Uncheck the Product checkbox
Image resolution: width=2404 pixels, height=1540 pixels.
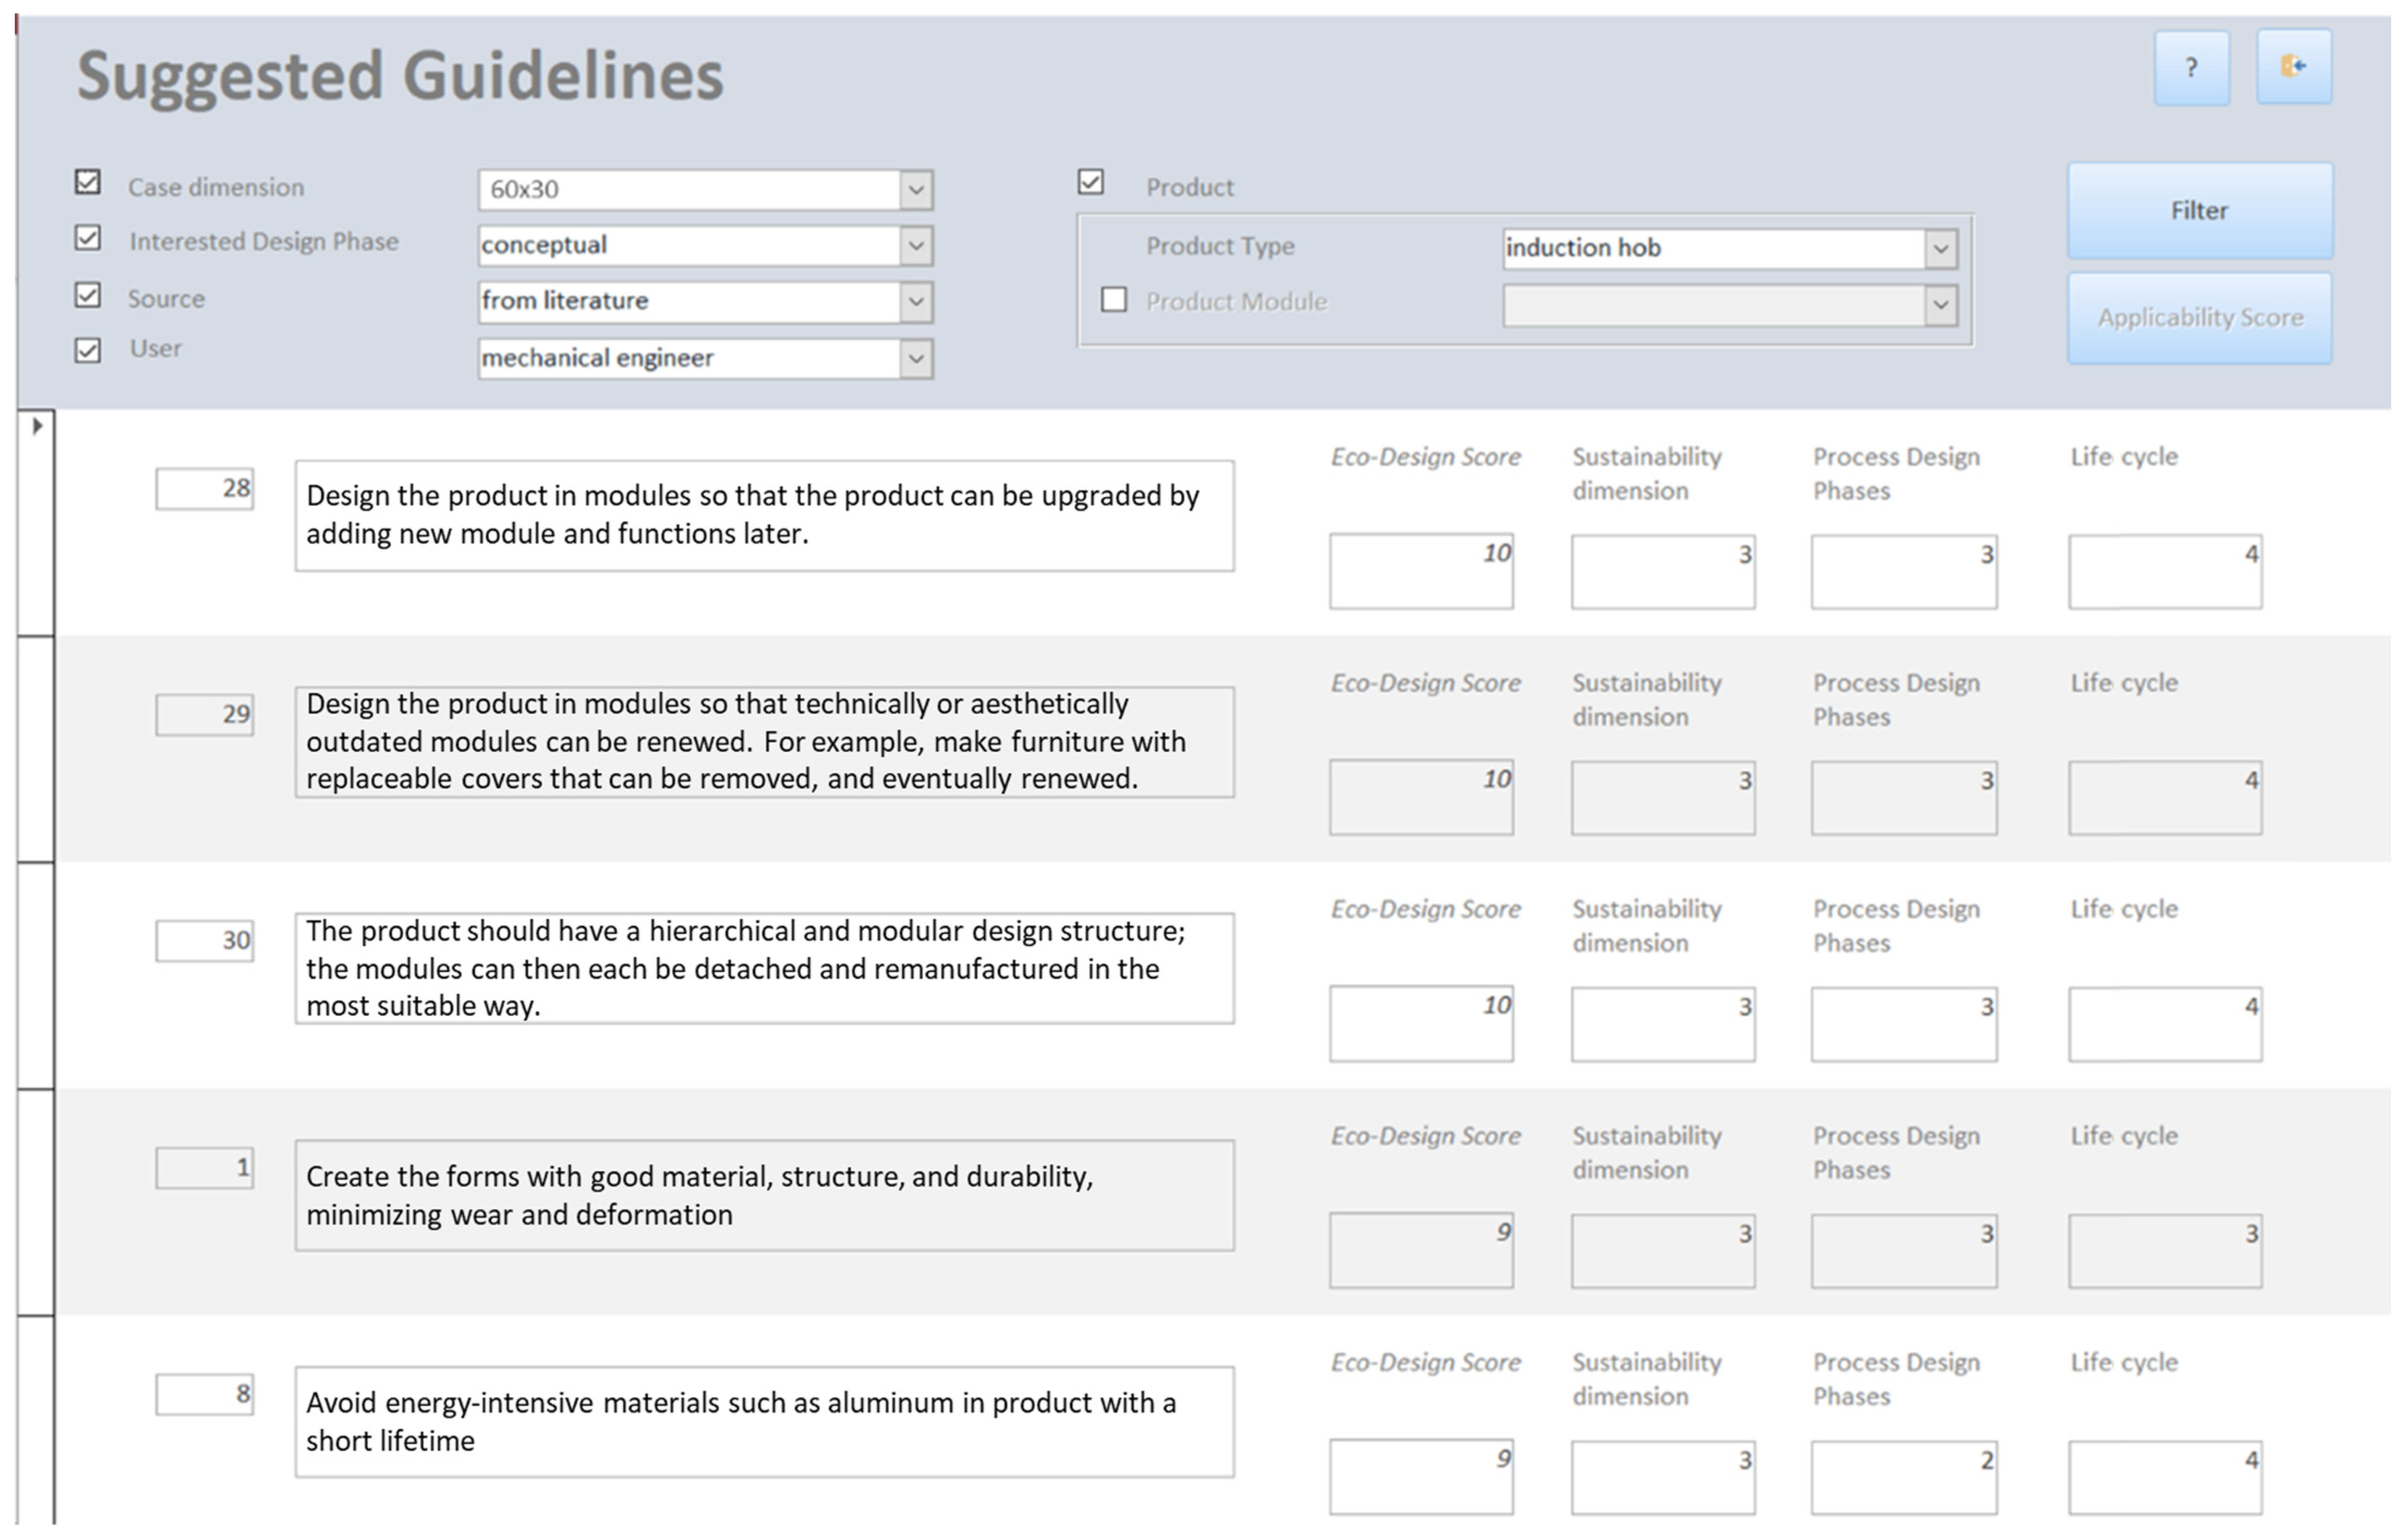1090,182
